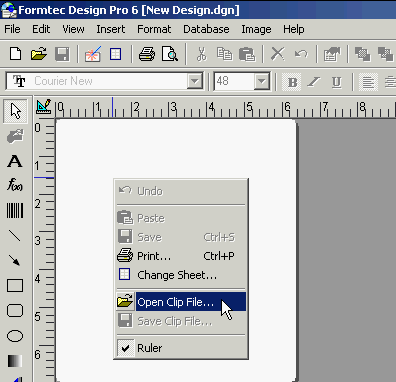Click the Properties toolbar icon
Viewport: 396px width, 382px height.
332,54
